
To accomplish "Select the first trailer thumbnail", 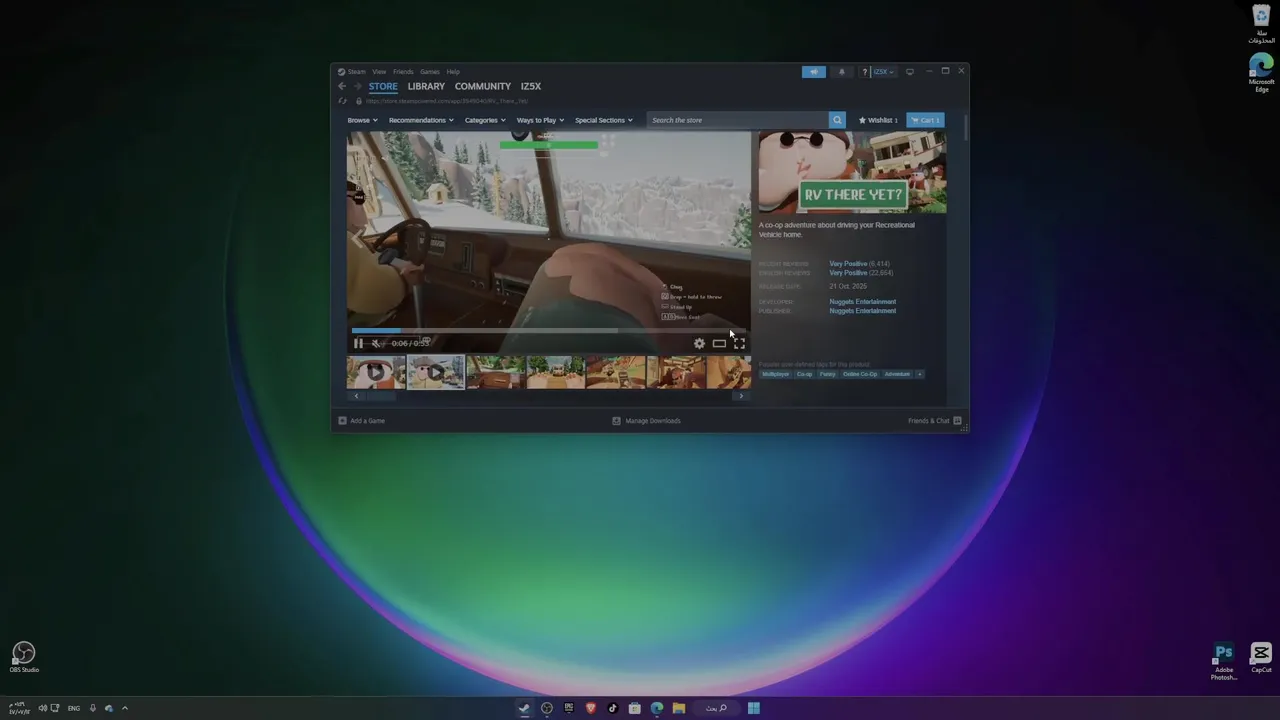I will point(376,372).
